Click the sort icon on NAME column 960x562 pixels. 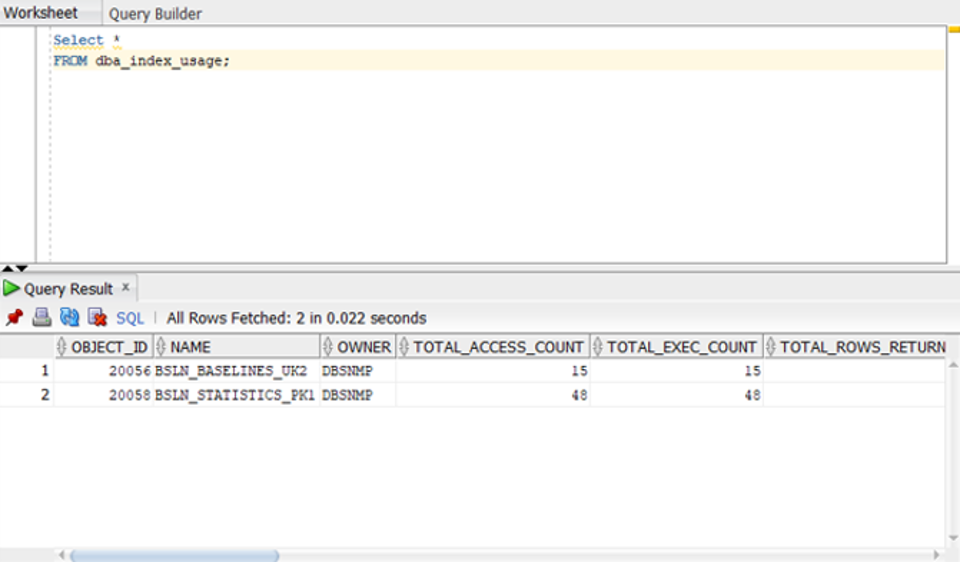[x=162, y=347]
